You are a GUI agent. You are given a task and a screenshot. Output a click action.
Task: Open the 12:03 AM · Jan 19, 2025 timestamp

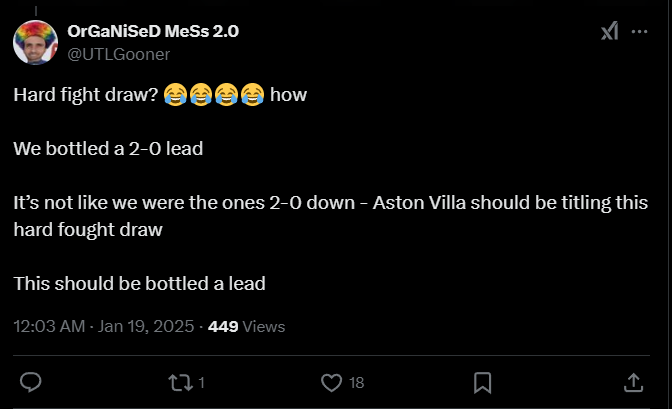point(105,326)
